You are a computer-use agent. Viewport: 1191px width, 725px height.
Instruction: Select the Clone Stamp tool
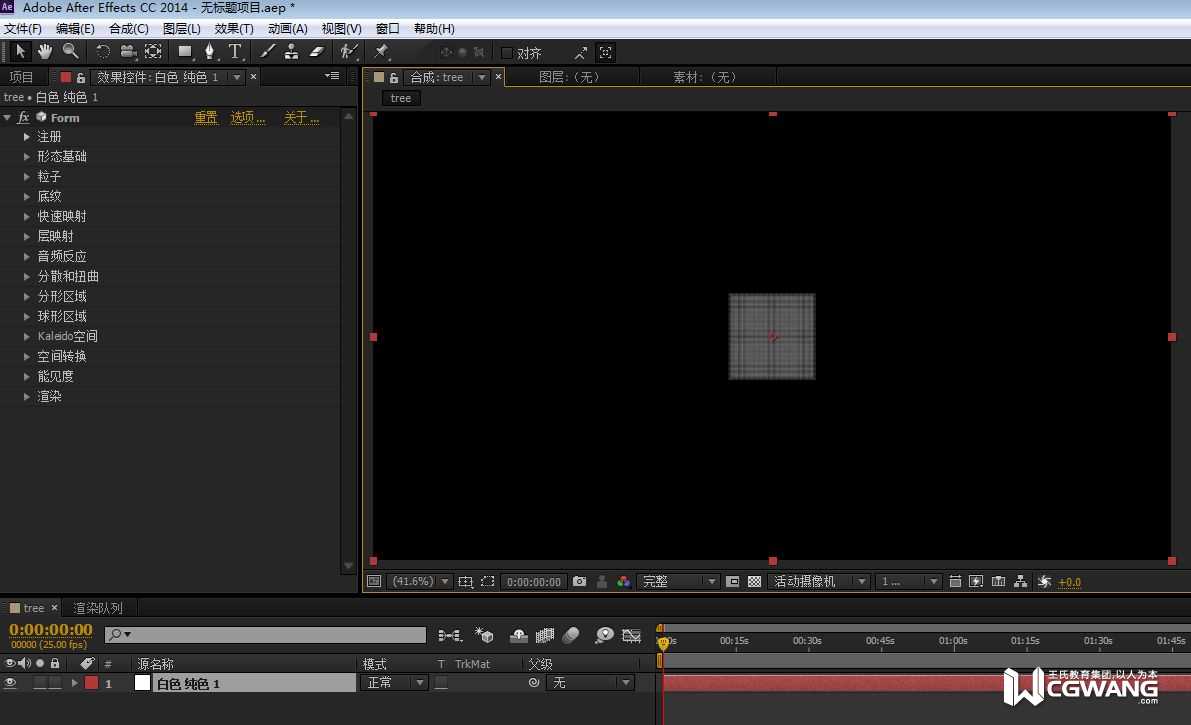click(x=291, y=52)
